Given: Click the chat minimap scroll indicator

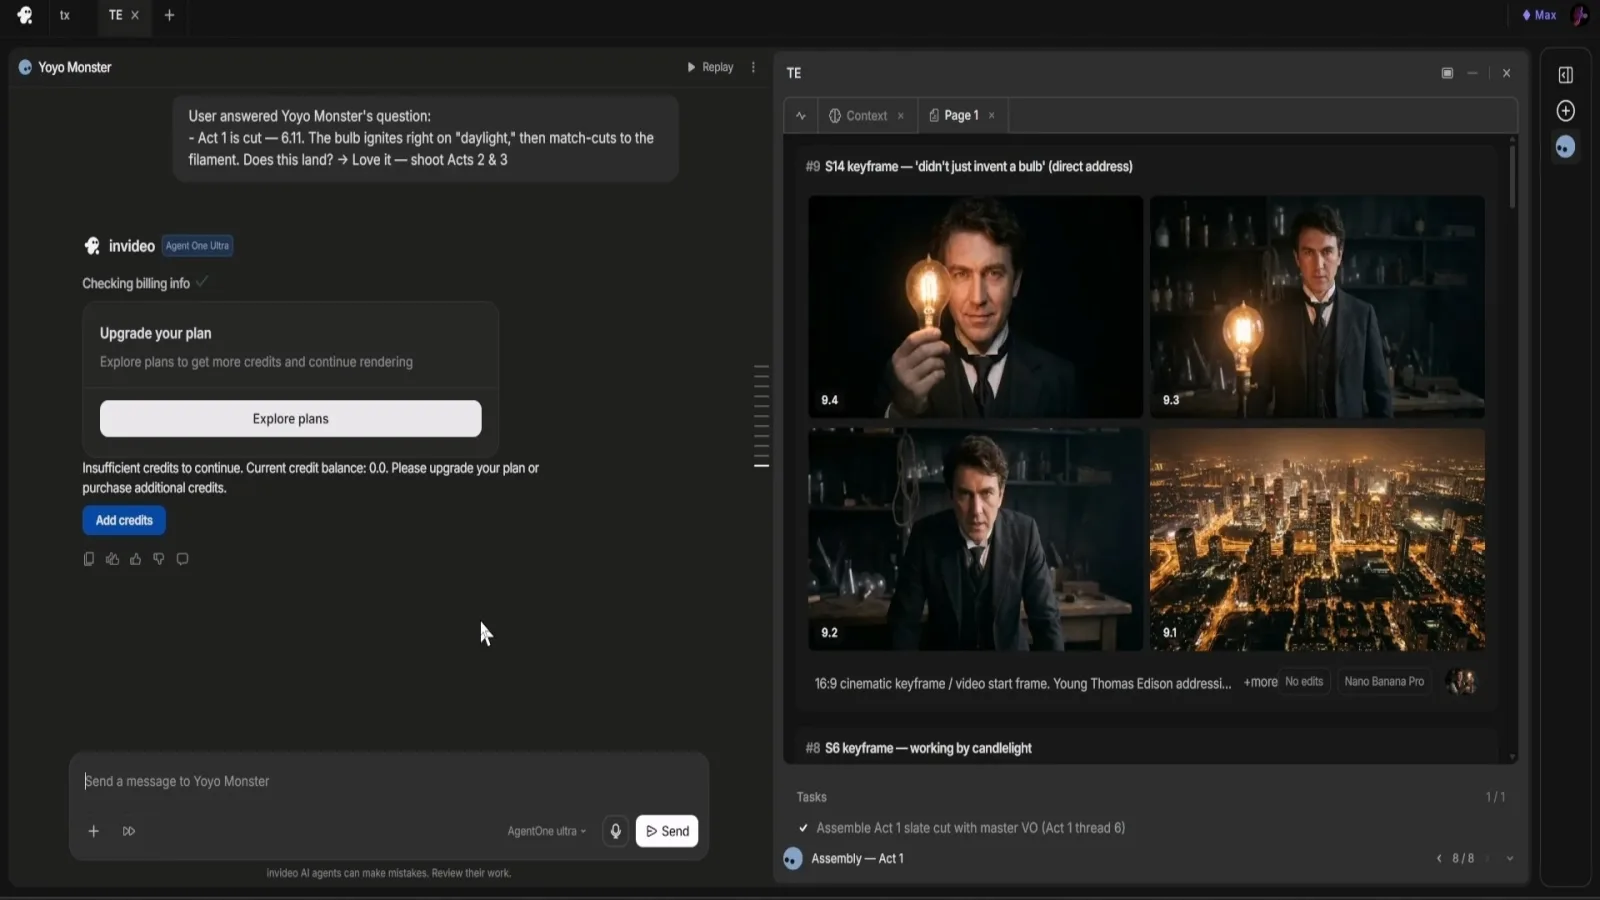Looking at the screenshot, I should 761,416.
